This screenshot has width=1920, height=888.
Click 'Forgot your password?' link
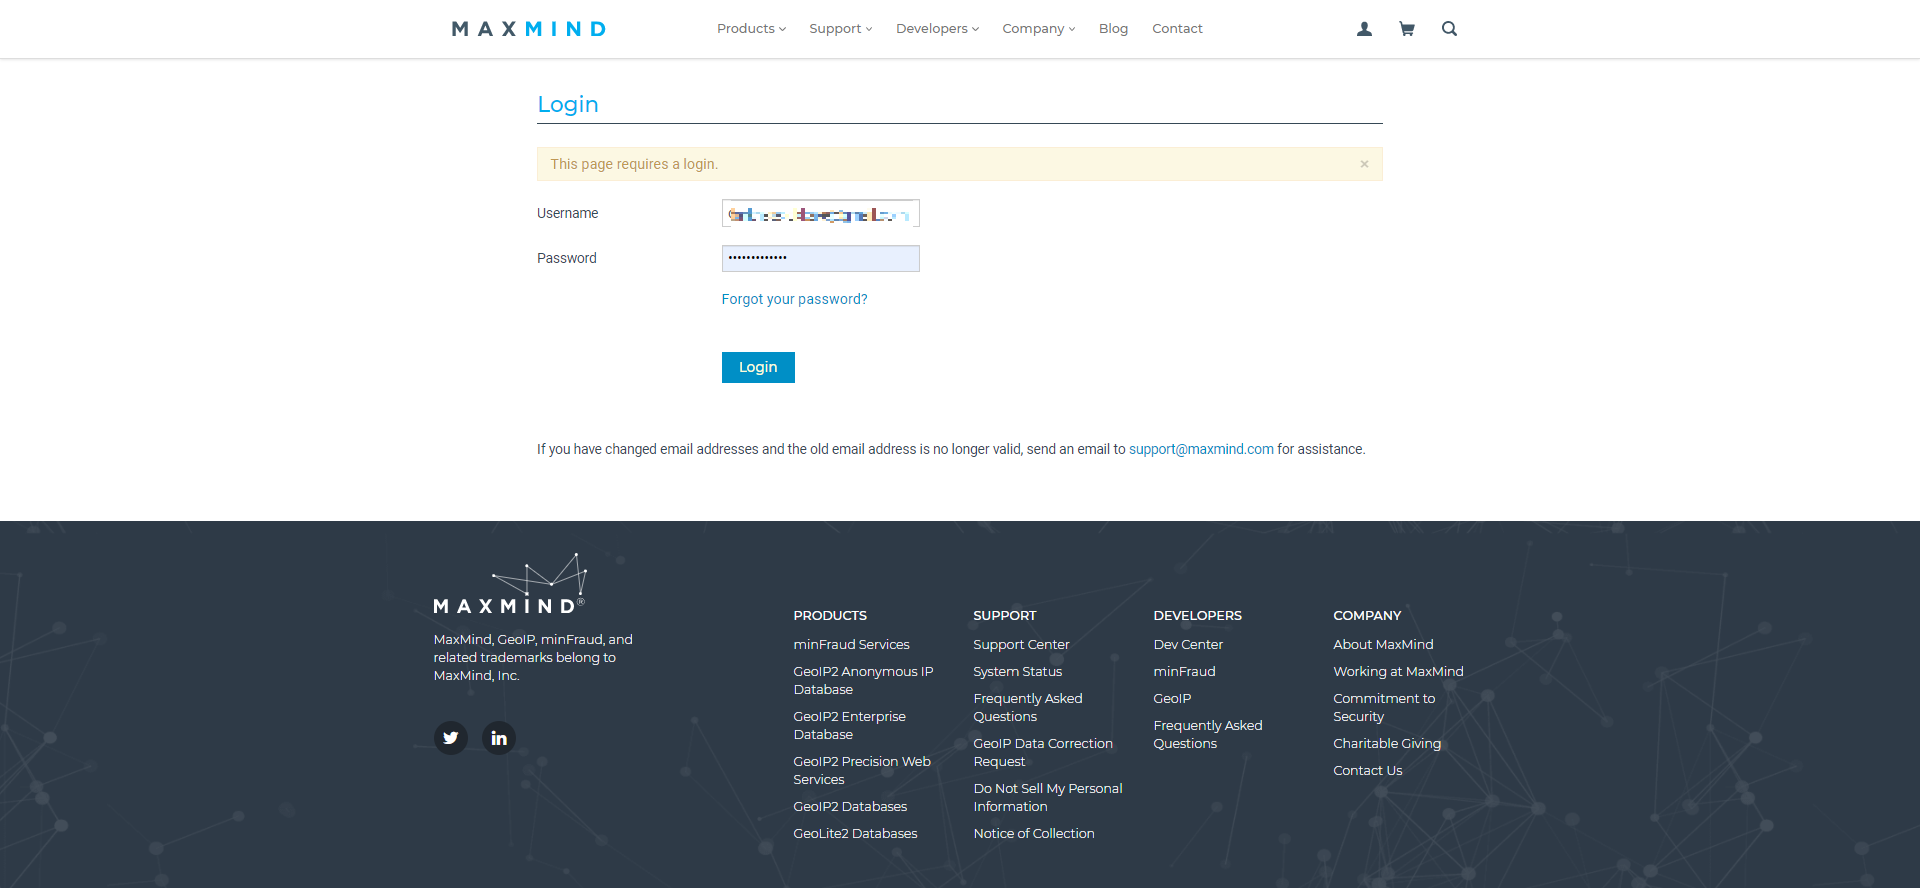tap(795, 299)
